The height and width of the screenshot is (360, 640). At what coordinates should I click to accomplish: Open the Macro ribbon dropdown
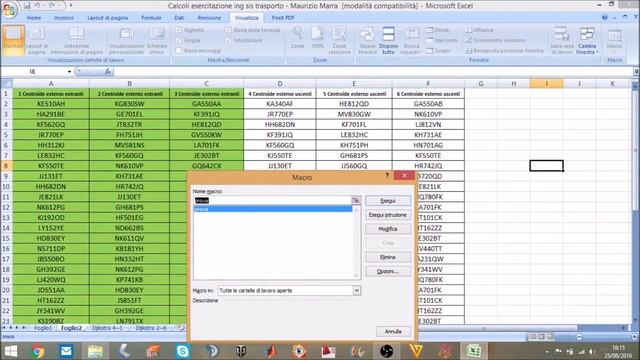(614, 40)
